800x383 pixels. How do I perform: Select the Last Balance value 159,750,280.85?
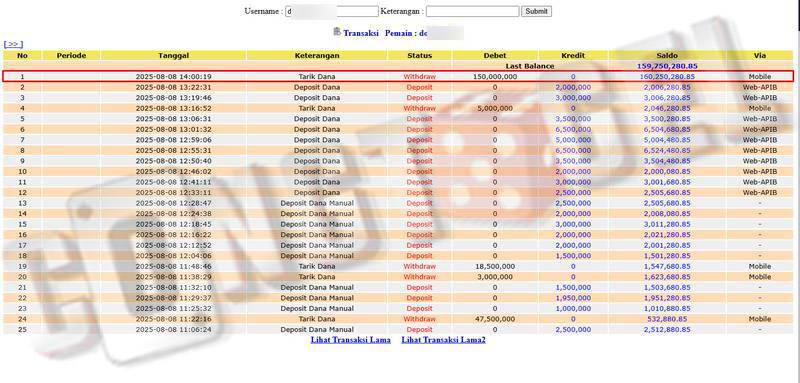click(667, 66)
